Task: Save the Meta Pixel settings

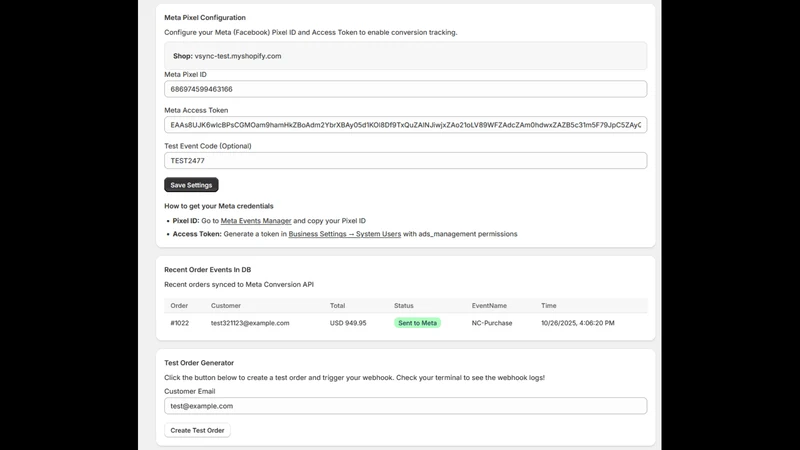Action: 191,185
